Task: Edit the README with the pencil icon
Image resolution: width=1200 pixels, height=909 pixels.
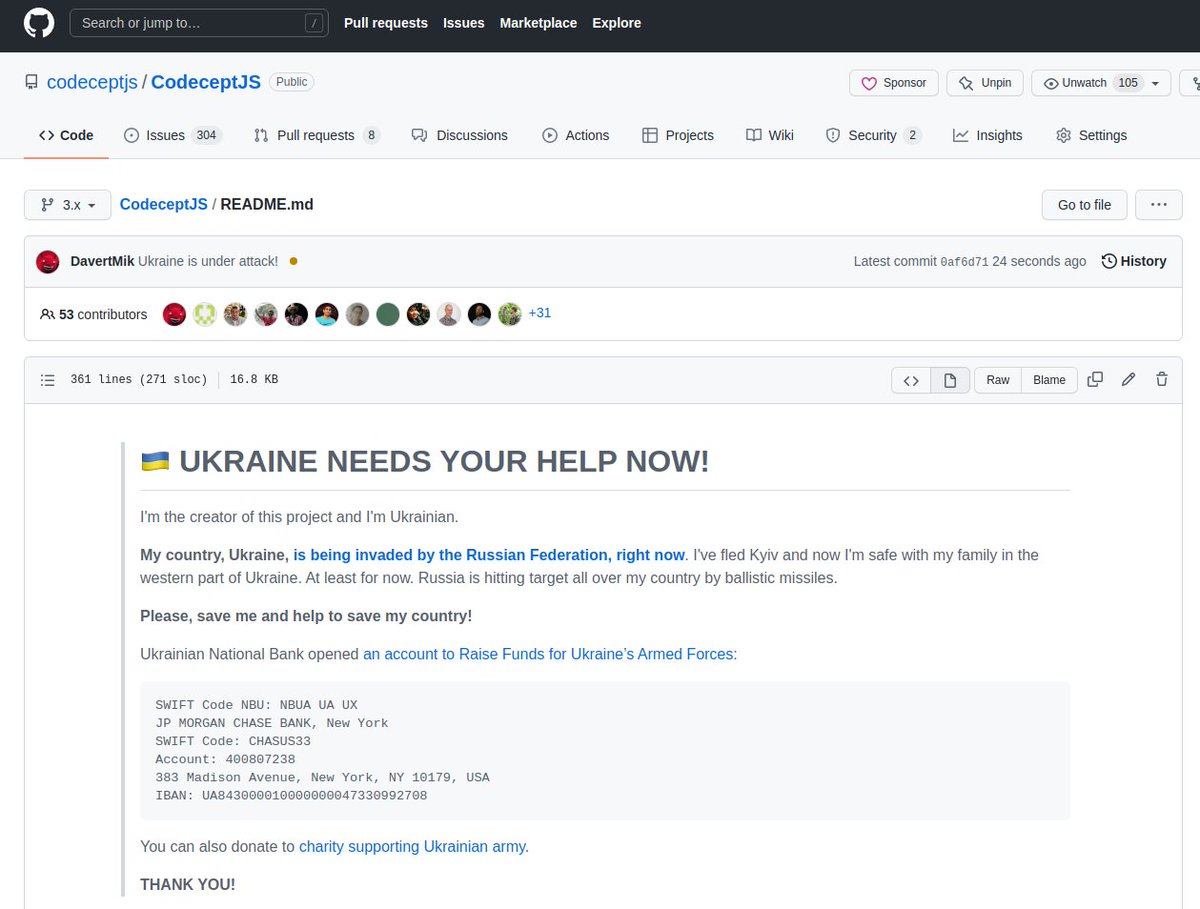Action: click(1128, 380)
